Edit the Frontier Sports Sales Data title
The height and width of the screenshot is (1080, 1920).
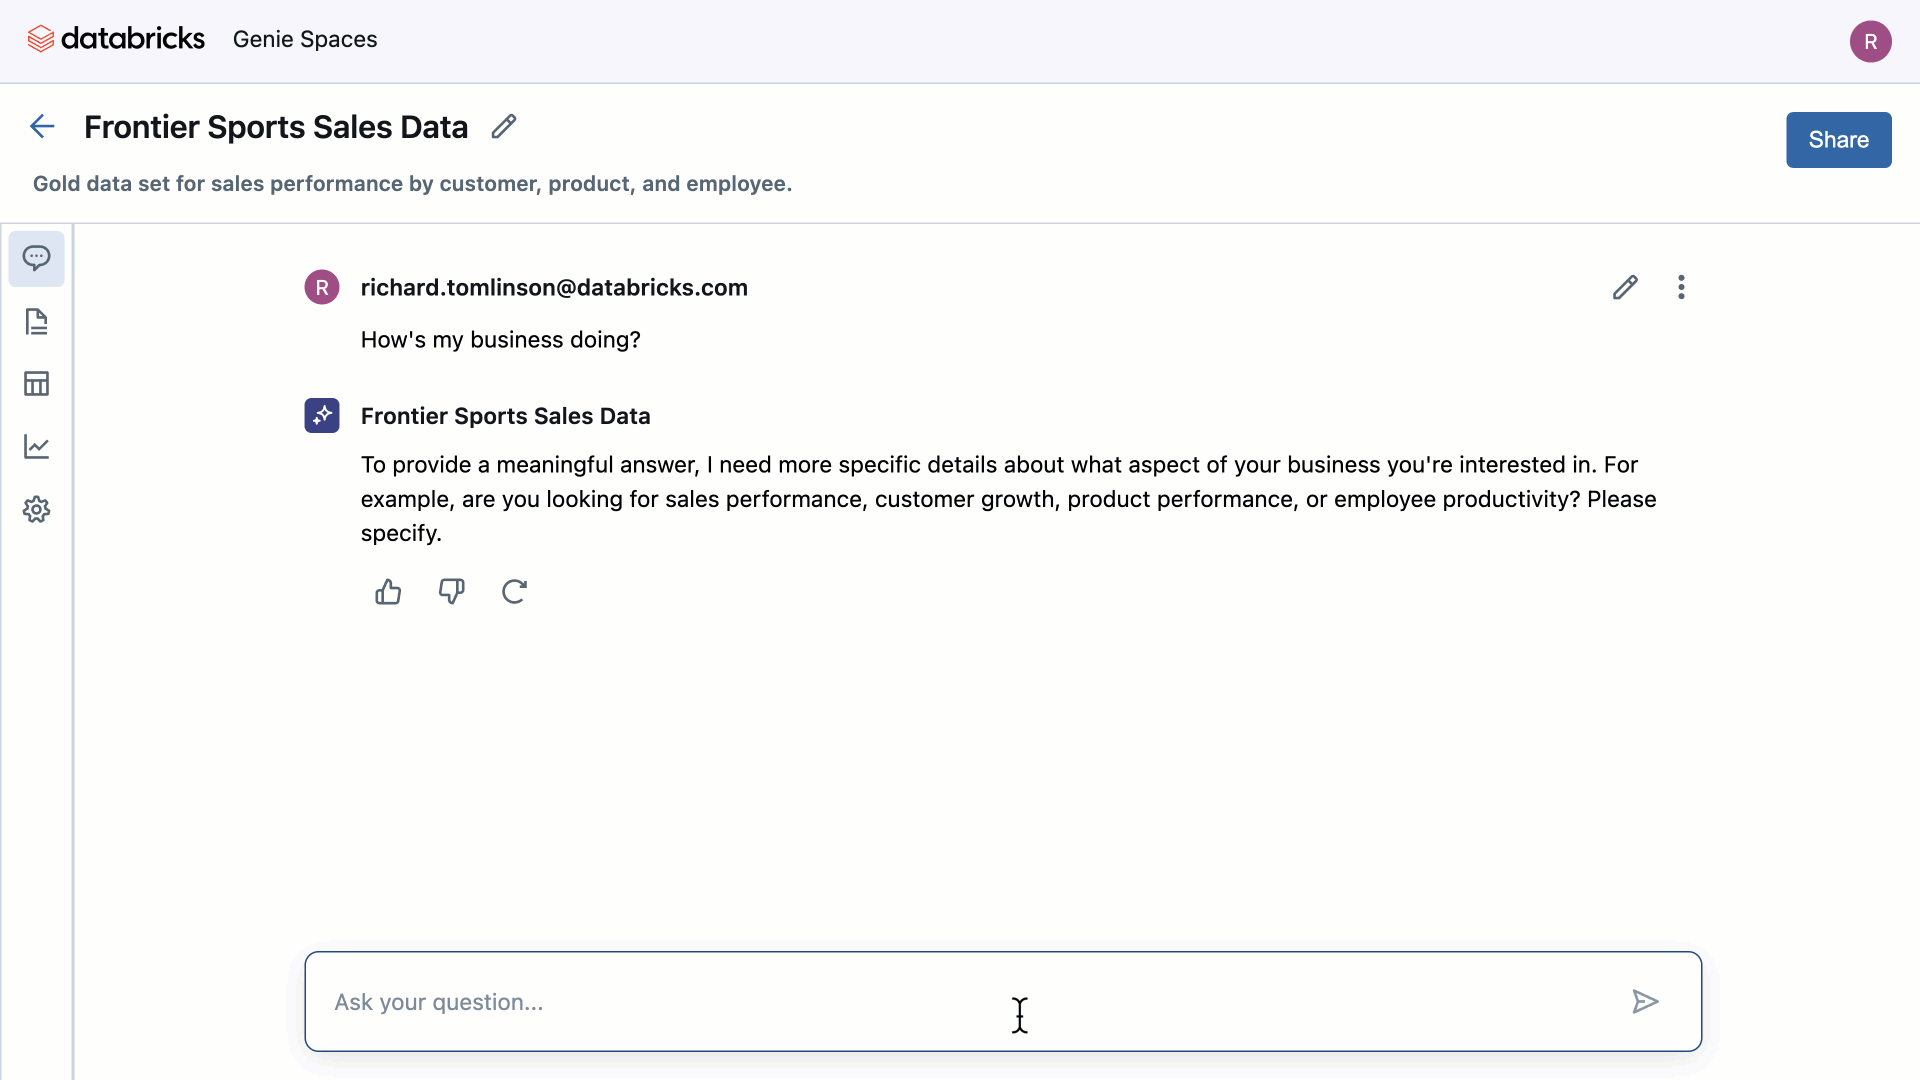[504, 127]
